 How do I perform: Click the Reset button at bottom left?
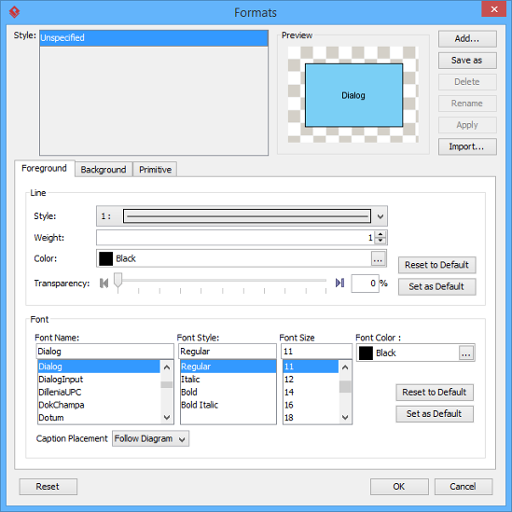48,487
